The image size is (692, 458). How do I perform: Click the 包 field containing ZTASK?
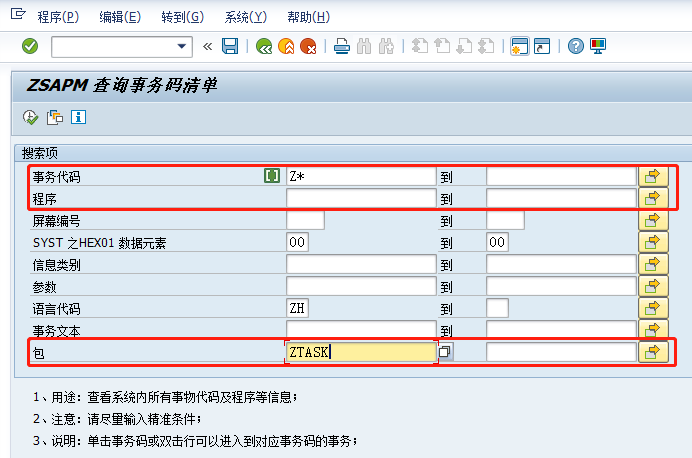[361, 352]
